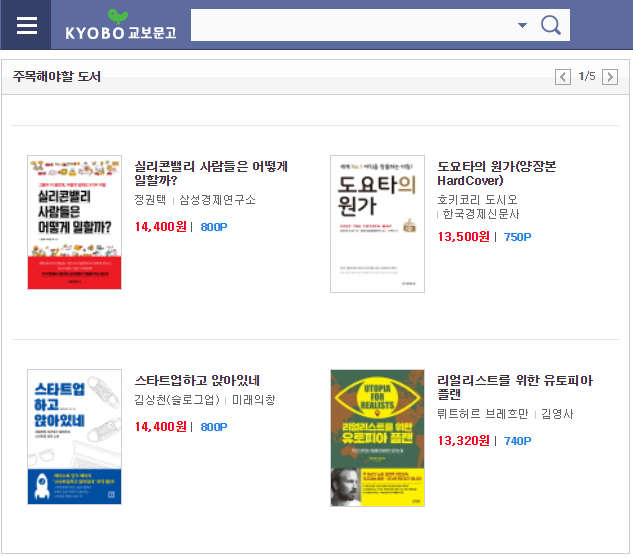Image resolution: width=633 pixels, height=557 pixels.
Task: Click author 뤼트허르 브레흐만
Action: click(x=483, y=414)
